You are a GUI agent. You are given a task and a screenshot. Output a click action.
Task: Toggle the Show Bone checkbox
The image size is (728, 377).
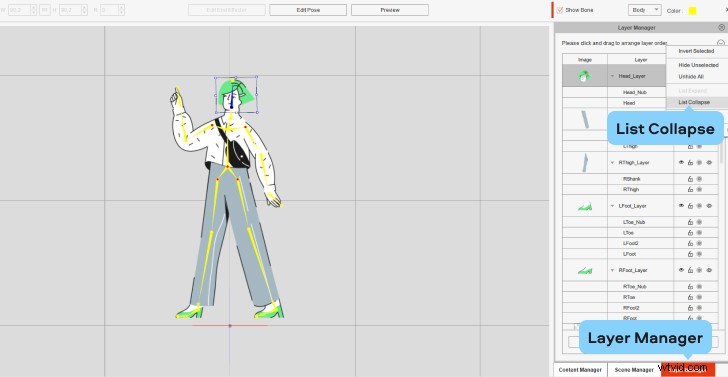[559, 10]
